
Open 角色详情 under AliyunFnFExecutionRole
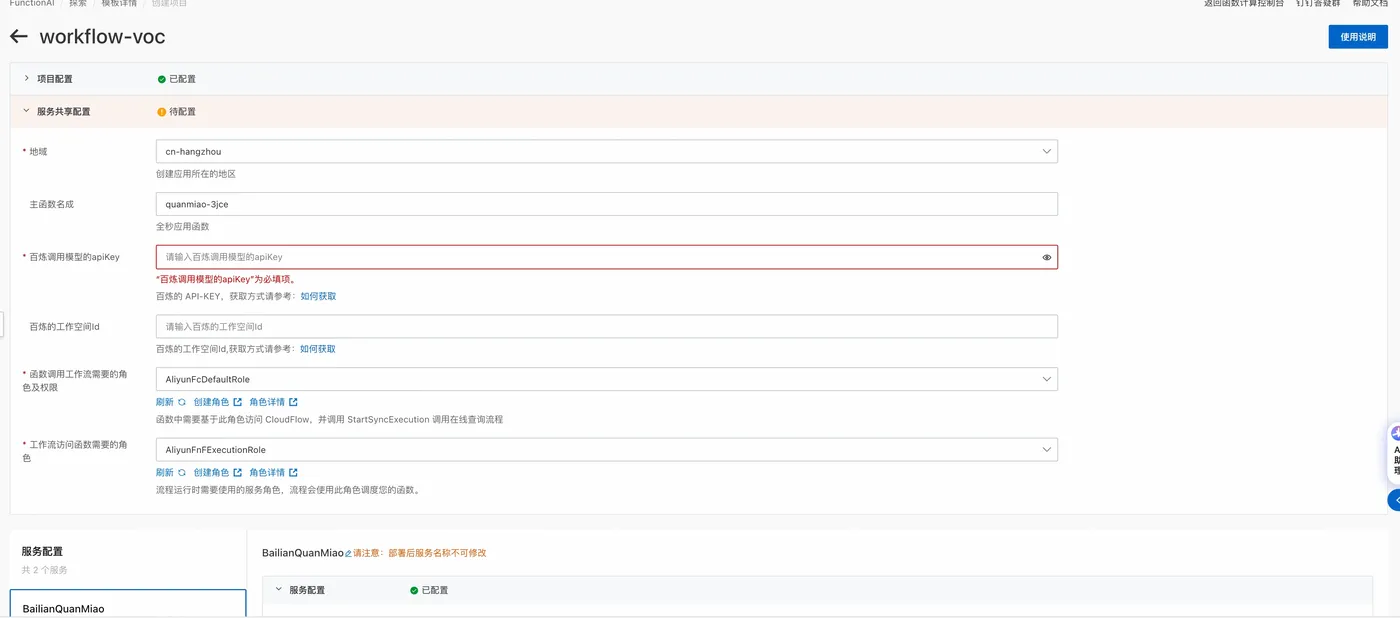(273, 472)
